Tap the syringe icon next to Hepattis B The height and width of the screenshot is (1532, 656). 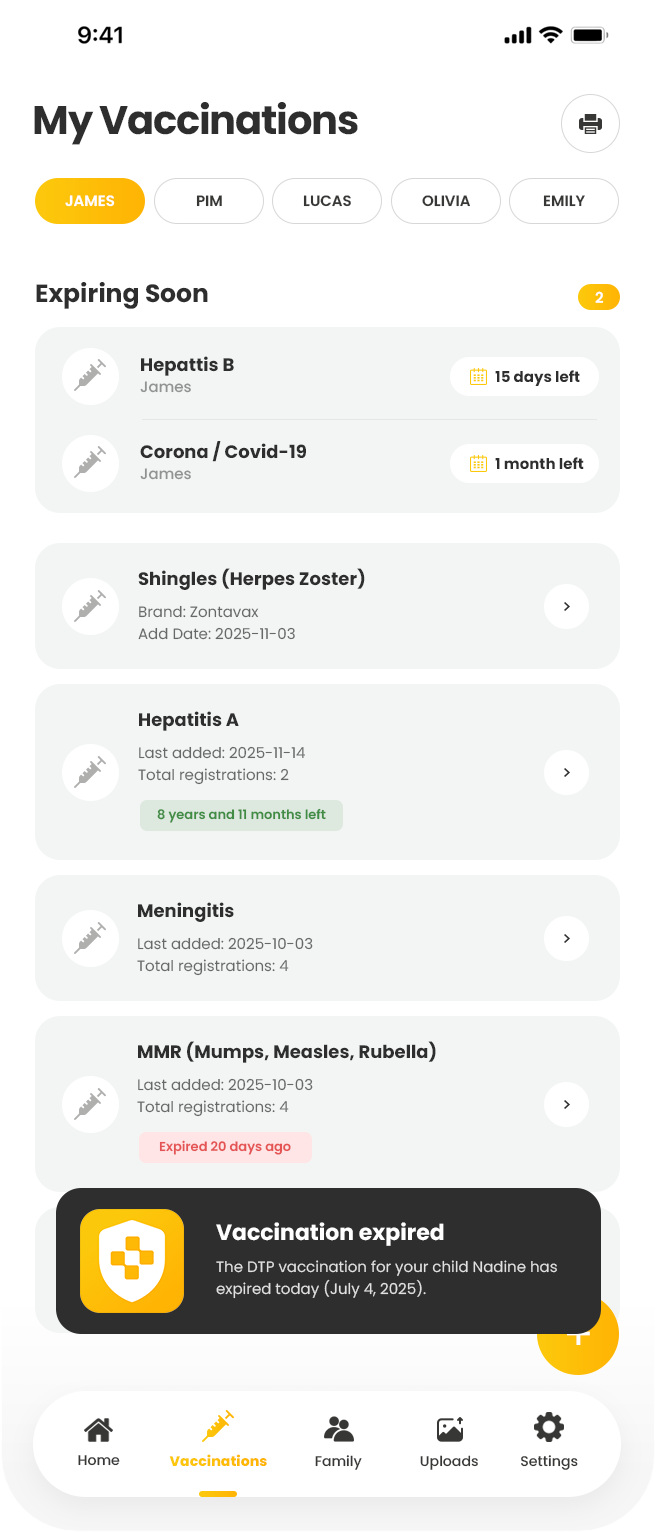coord(90,375)
